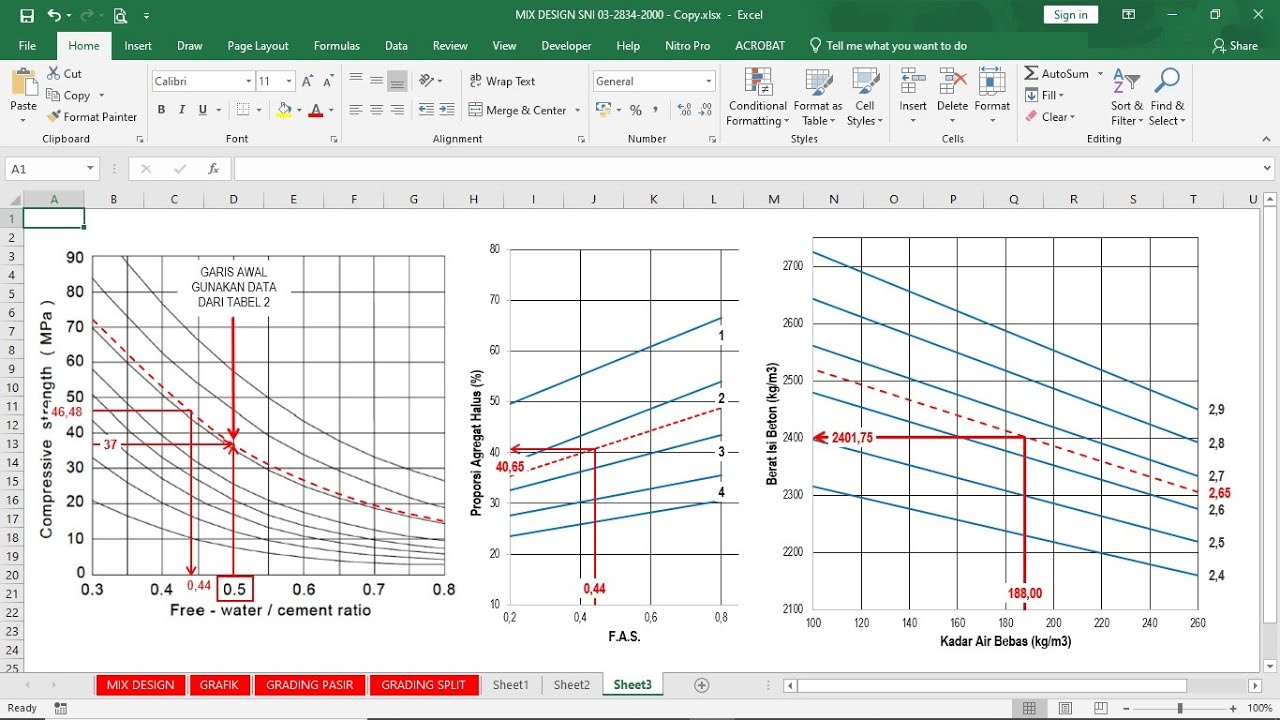
Task: Toggle underline formatting
Action: pyautogui.click(x=203, y=110)
